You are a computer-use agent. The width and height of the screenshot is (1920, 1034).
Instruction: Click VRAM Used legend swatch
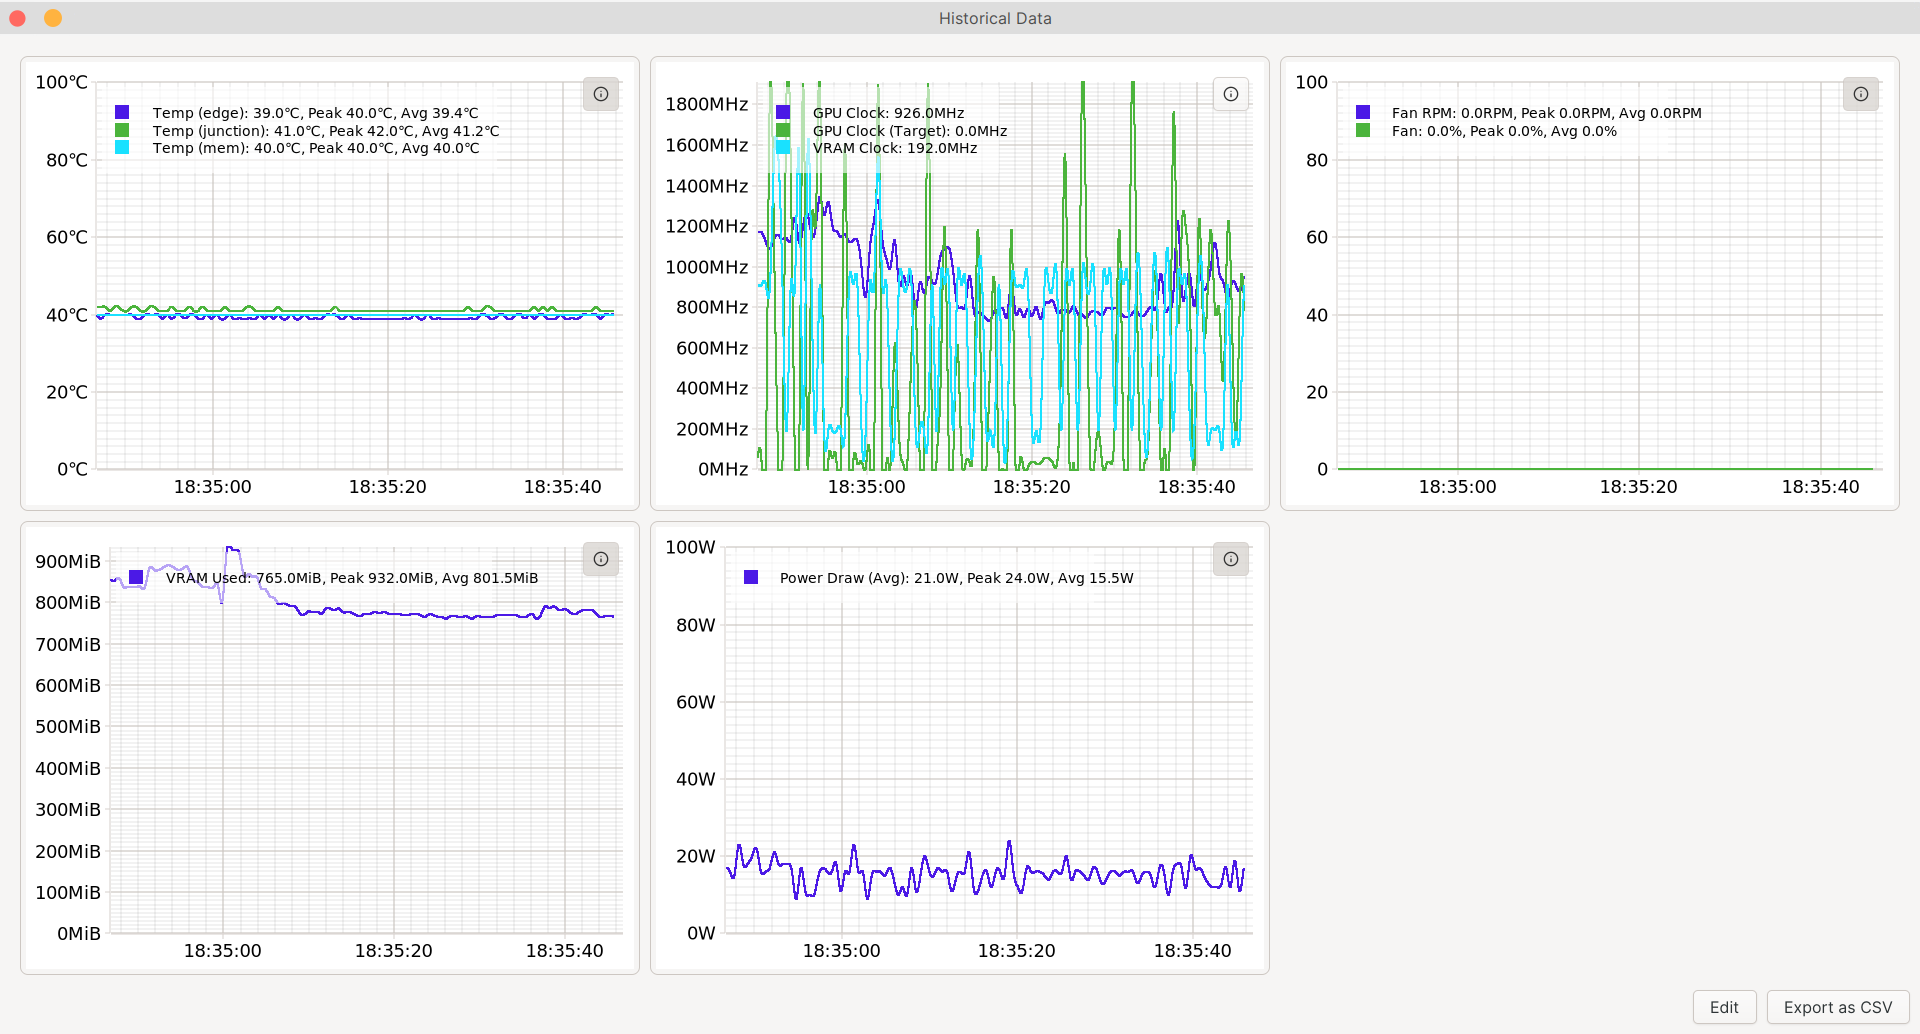pyautogui.click(x=136, y=577)
